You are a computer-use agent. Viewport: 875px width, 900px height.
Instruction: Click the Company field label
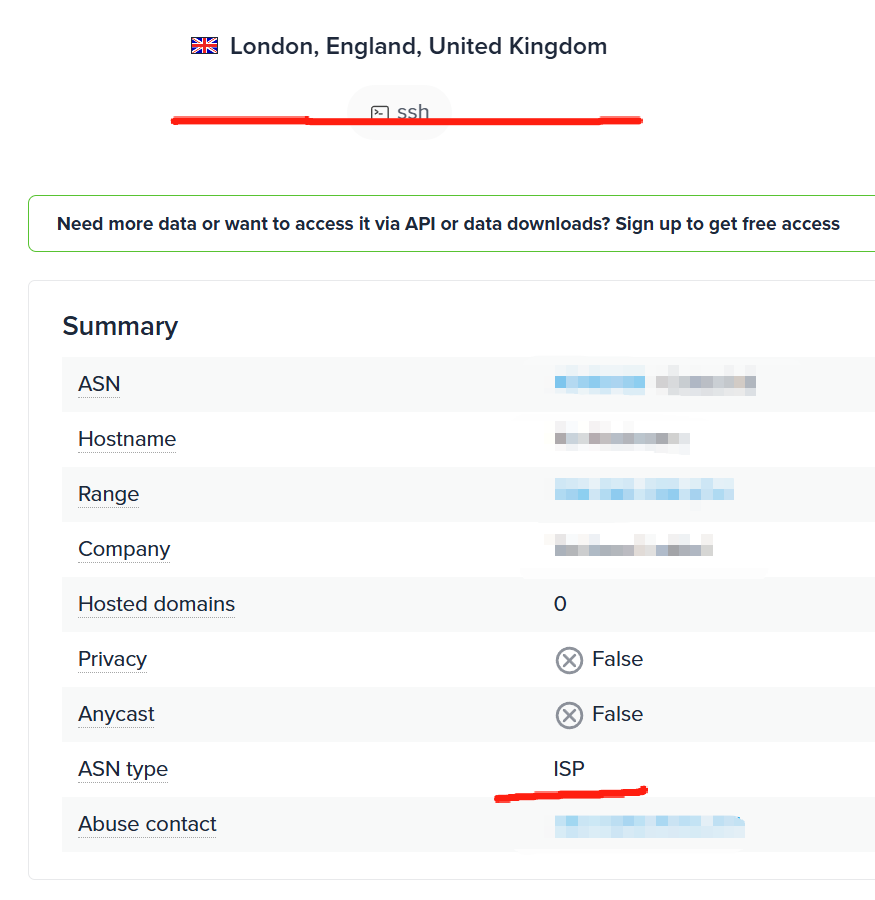point(124,549)
